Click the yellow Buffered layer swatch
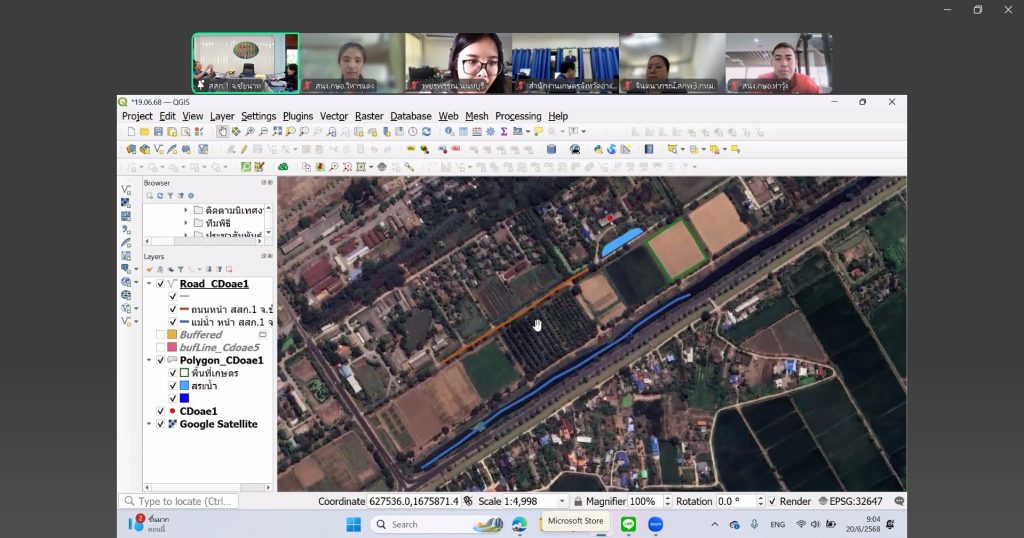1024x538 pixels. coord(172,334)
